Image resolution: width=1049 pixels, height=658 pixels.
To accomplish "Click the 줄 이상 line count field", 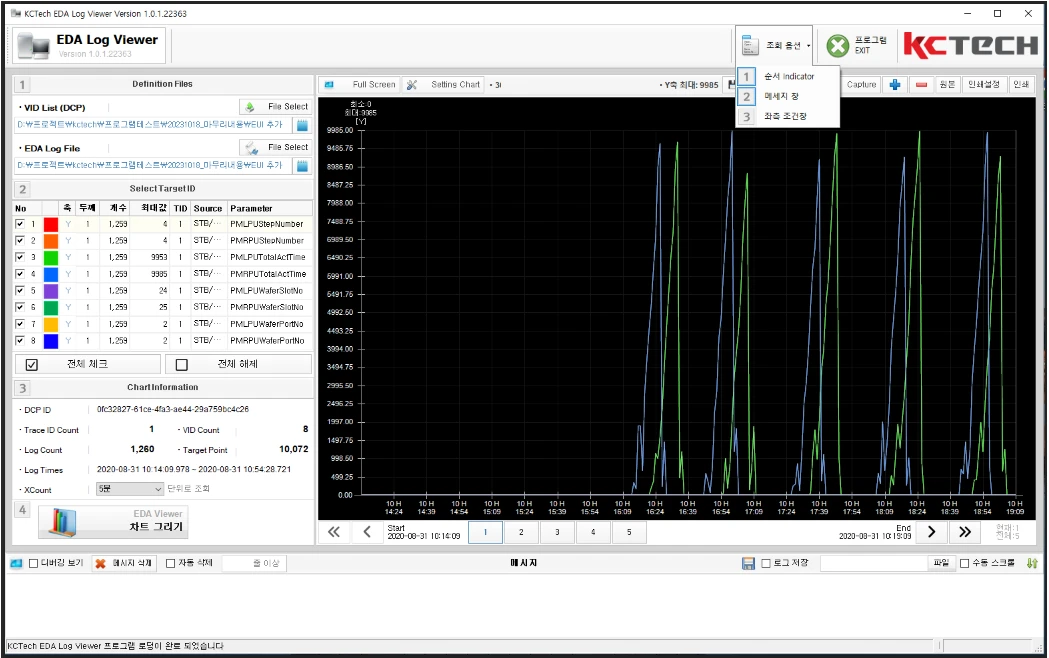I will point(254,564).
